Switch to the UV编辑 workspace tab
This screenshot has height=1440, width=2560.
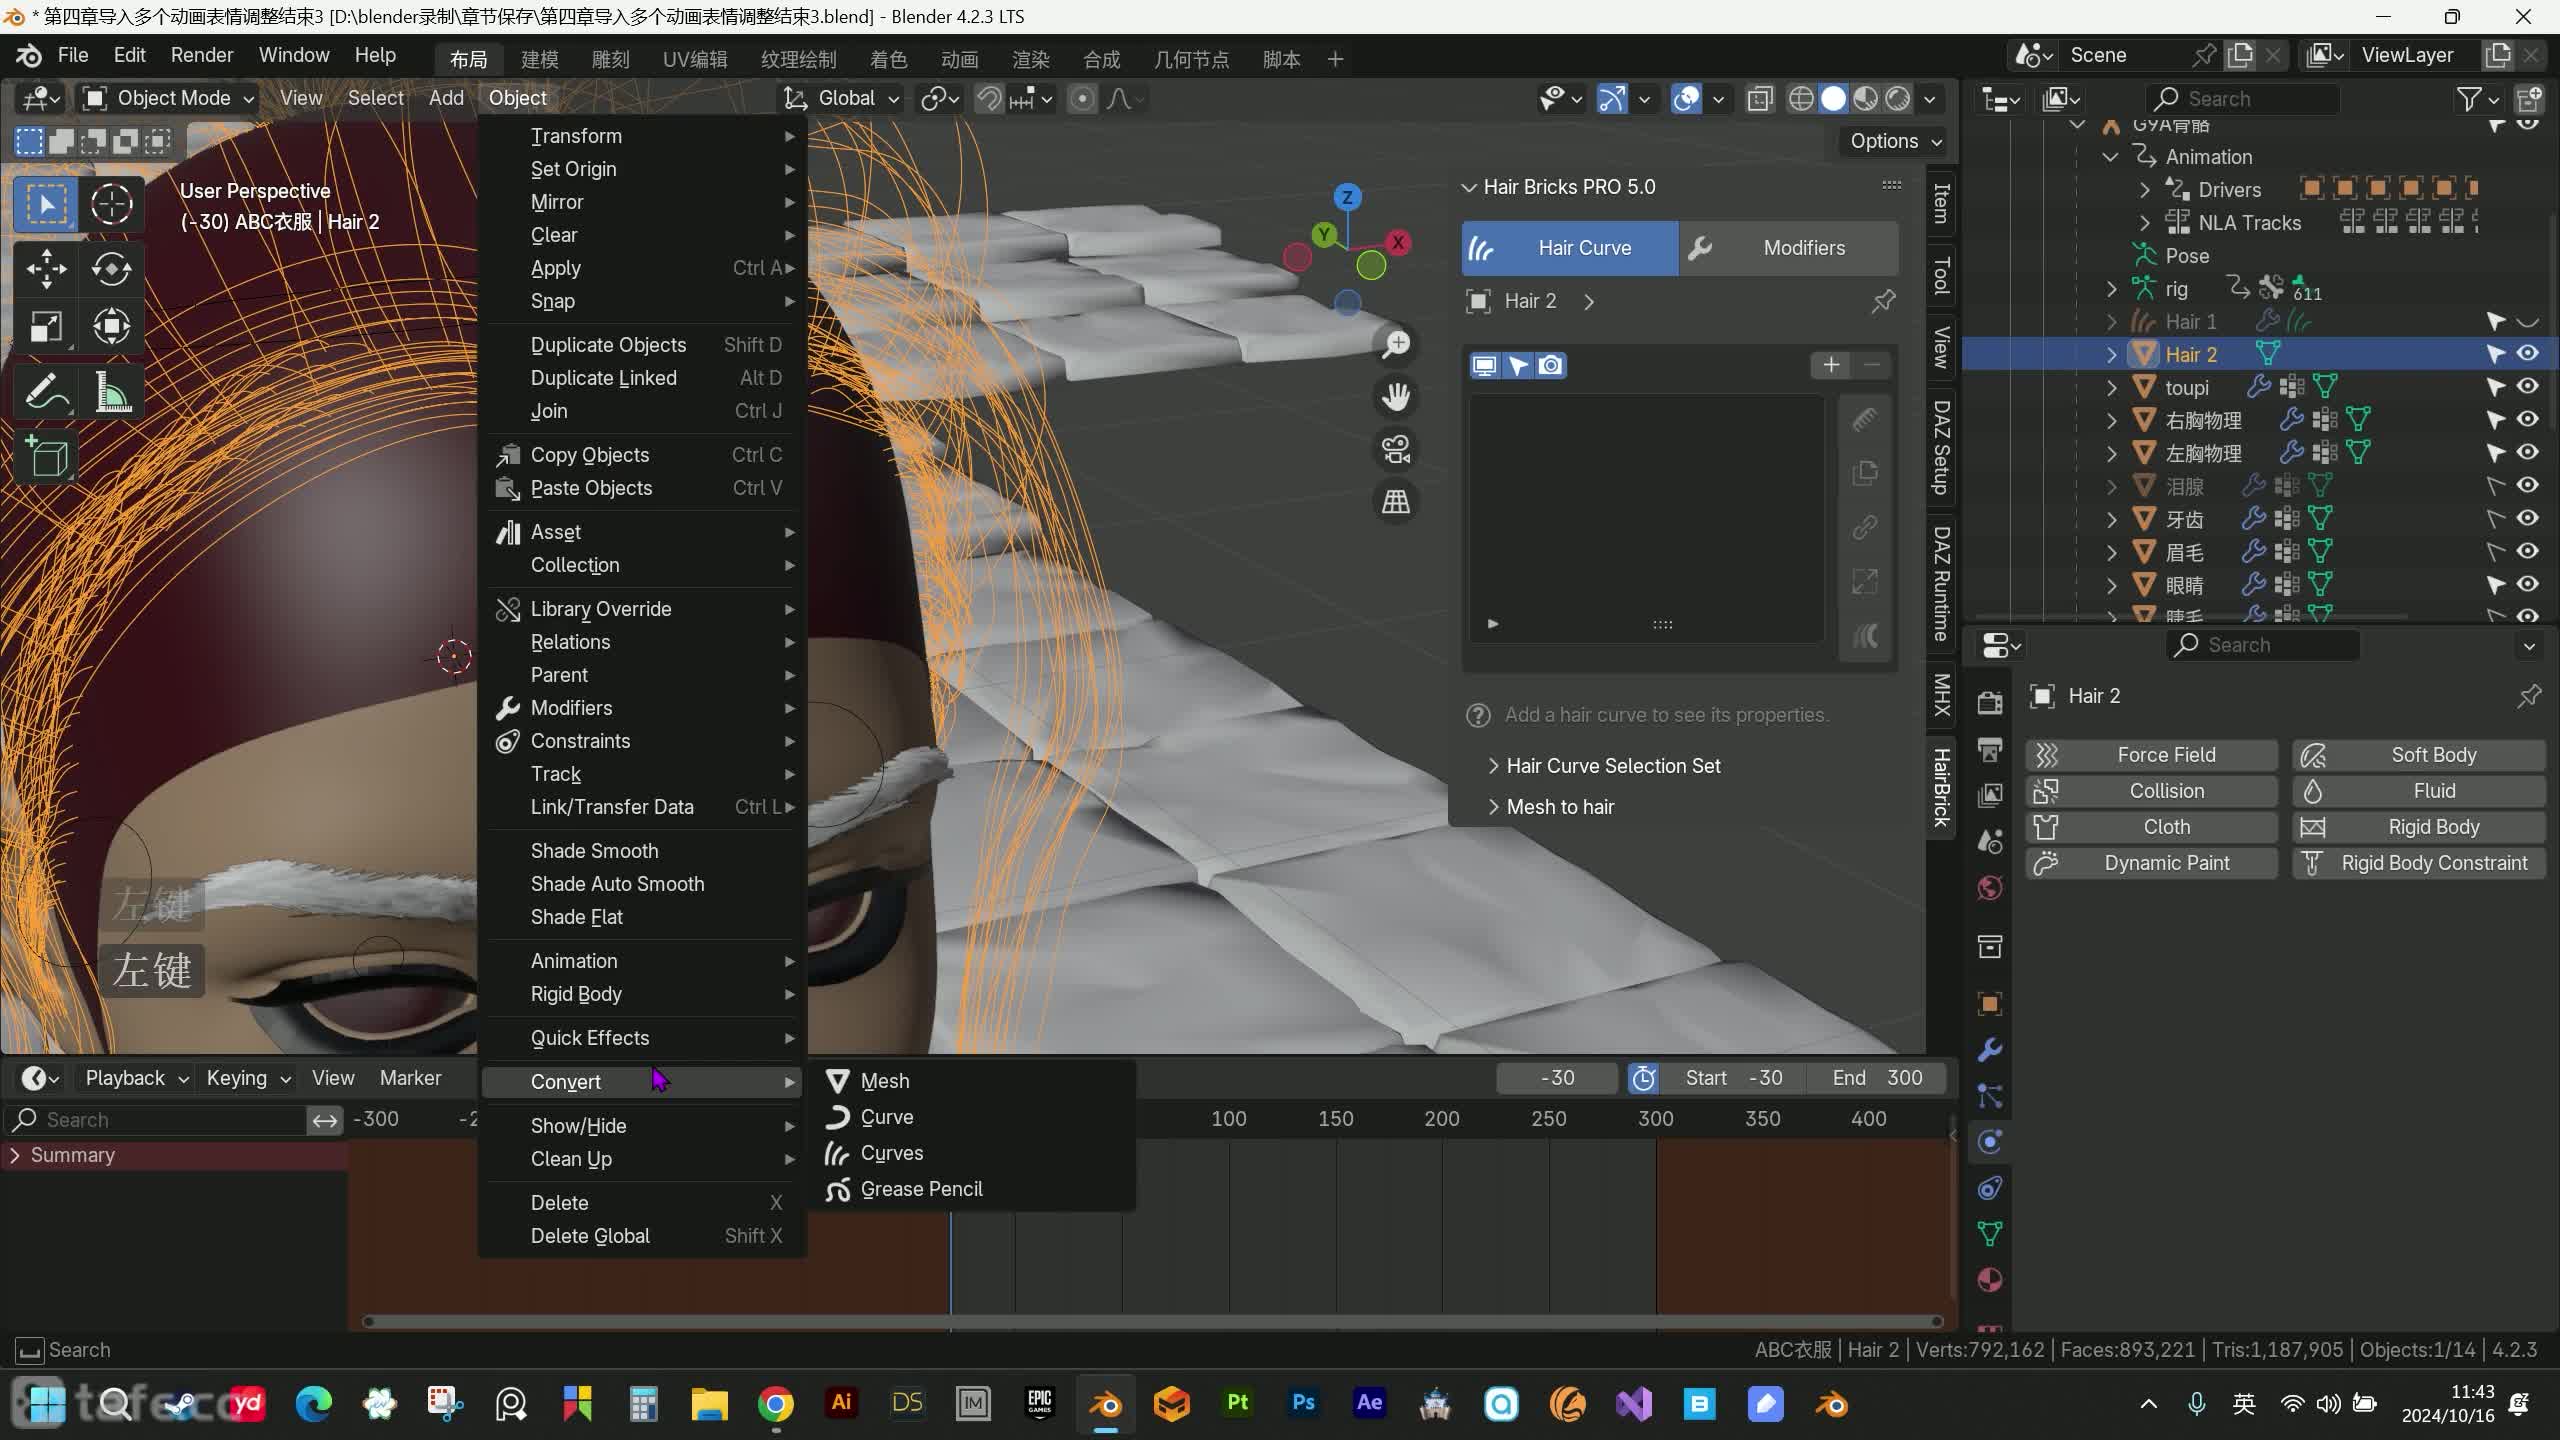pyautogui.click(x=695, y=60)
